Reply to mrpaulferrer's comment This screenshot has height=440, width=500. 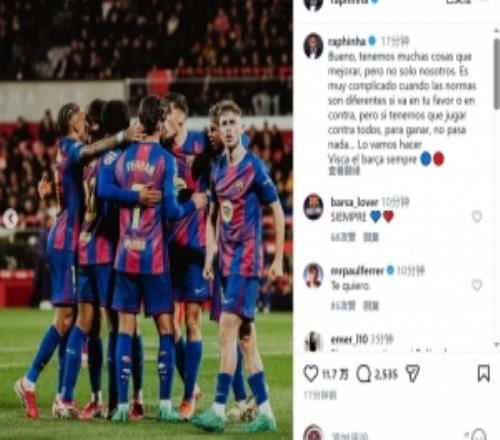pyautogui.click(x=371, y=306)
